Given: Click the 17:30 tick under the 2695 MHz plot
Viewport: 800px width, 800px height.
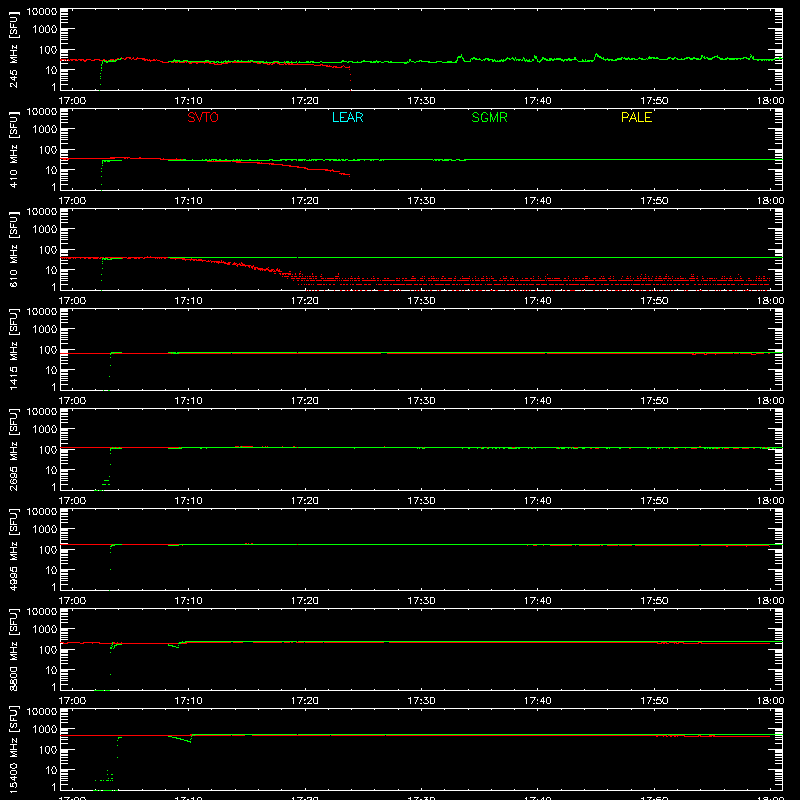Looking at the screenshot, I should (x=421, y=501).
